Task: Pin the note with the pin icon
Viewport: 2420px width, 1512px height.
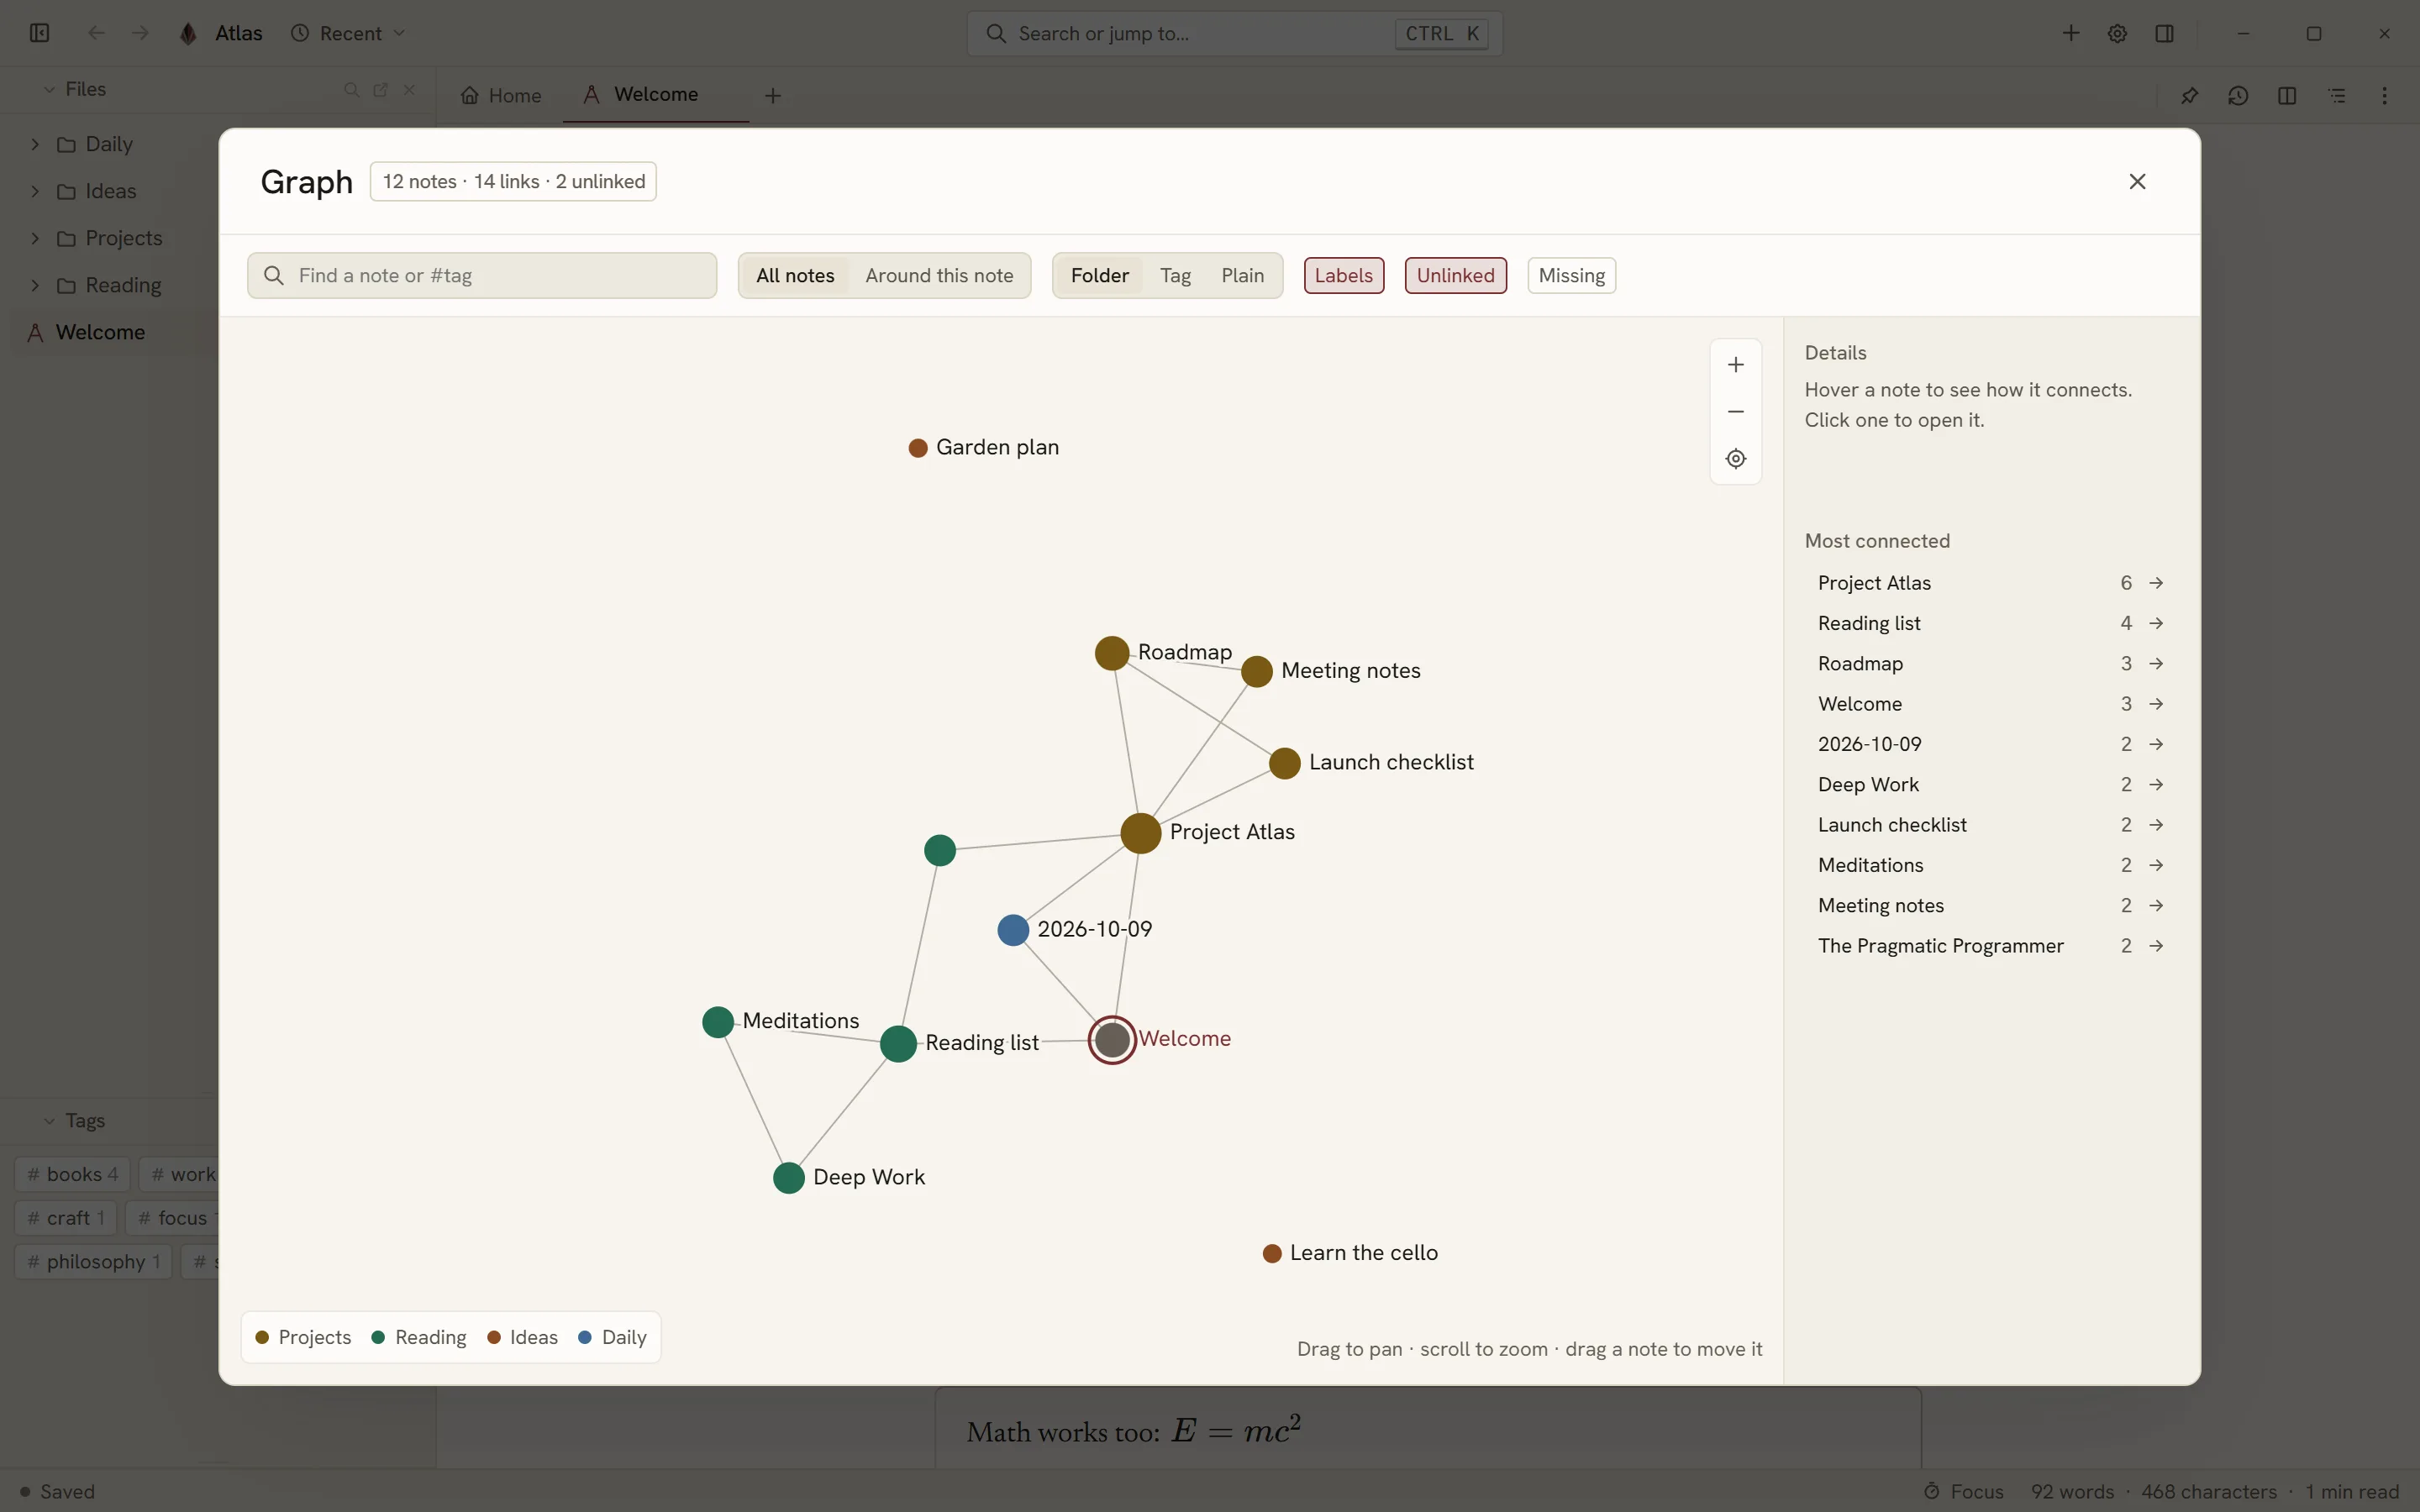Action: click(2189, 95)
